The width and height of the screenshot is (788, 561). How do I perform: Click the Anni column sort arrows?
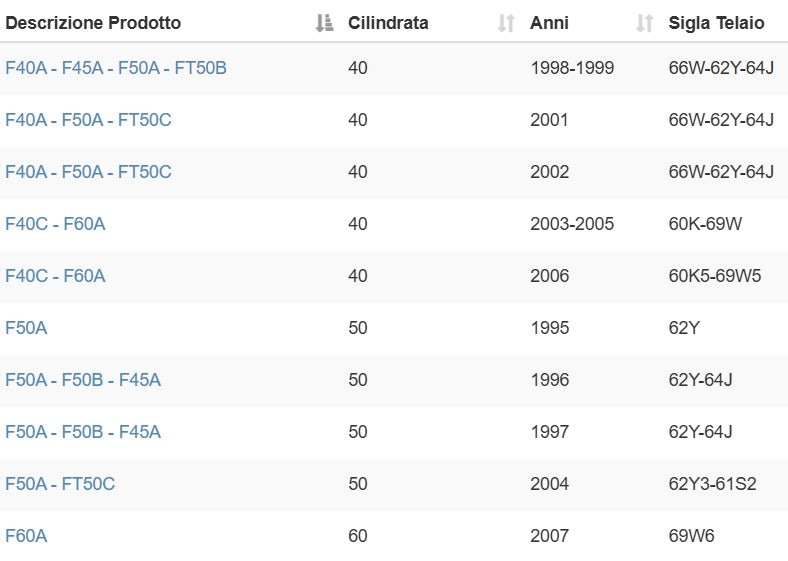click(x=645, y=23)
